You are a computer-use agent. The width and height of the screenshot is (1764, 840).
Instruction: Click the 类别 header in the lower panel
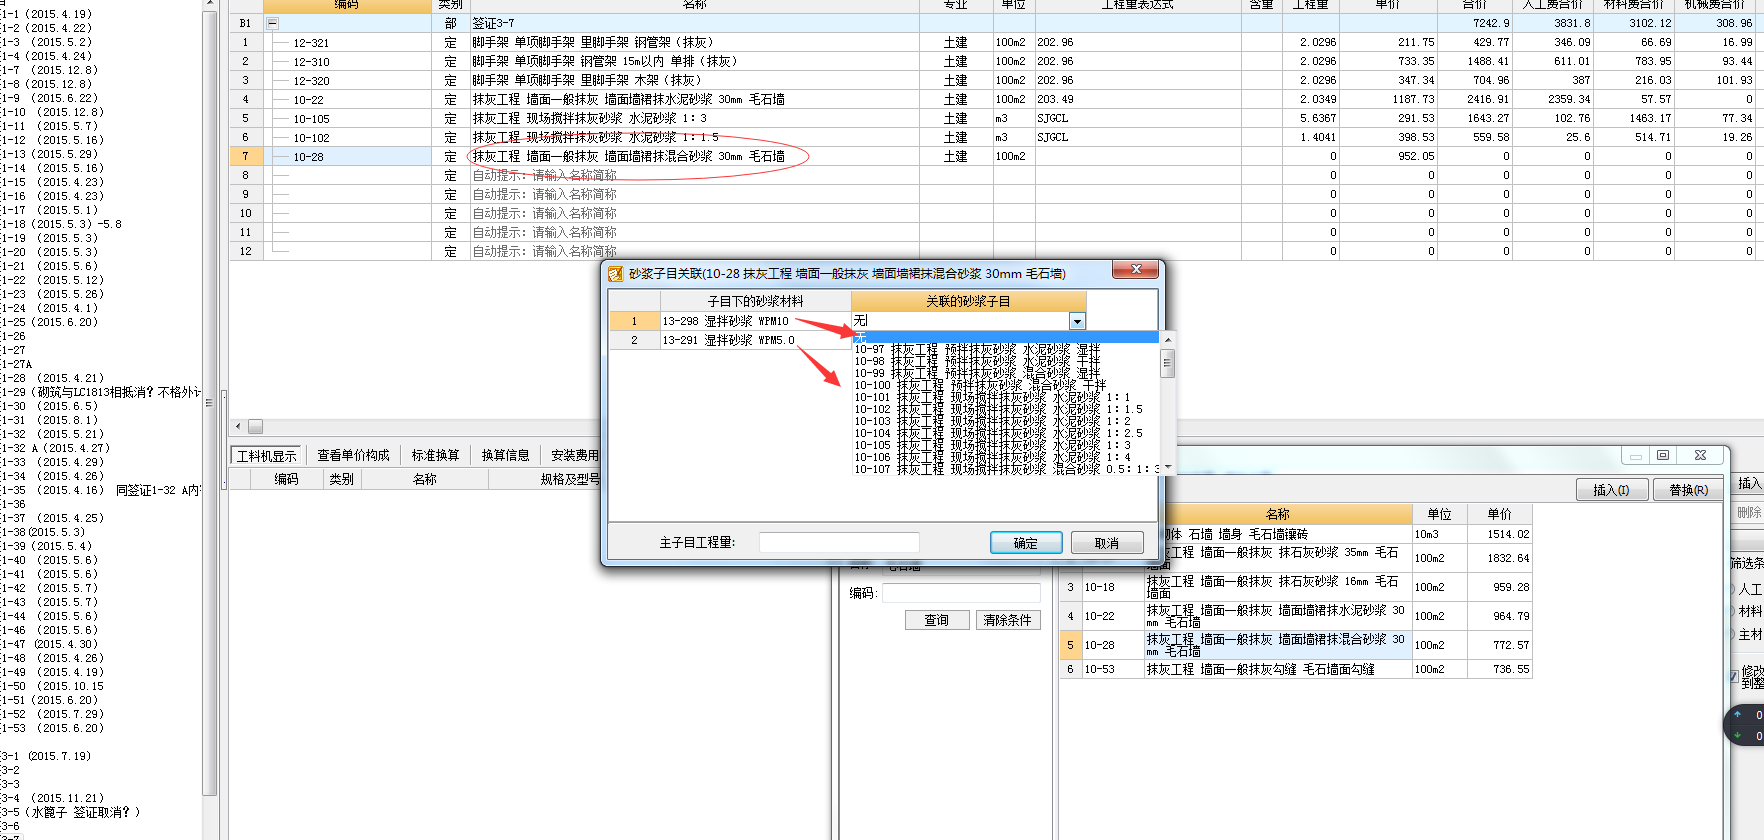point(341,479)
